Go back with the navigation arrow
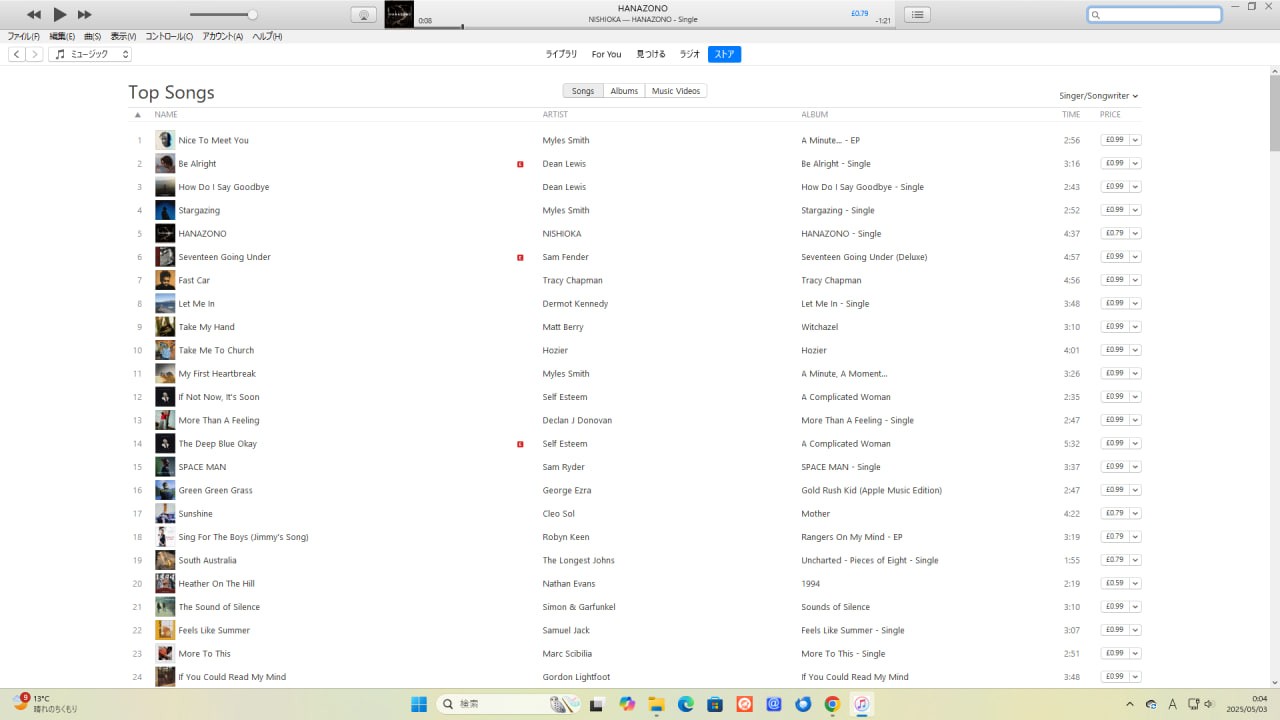This screenshot has height=720, width=1280. click(17, 54)
